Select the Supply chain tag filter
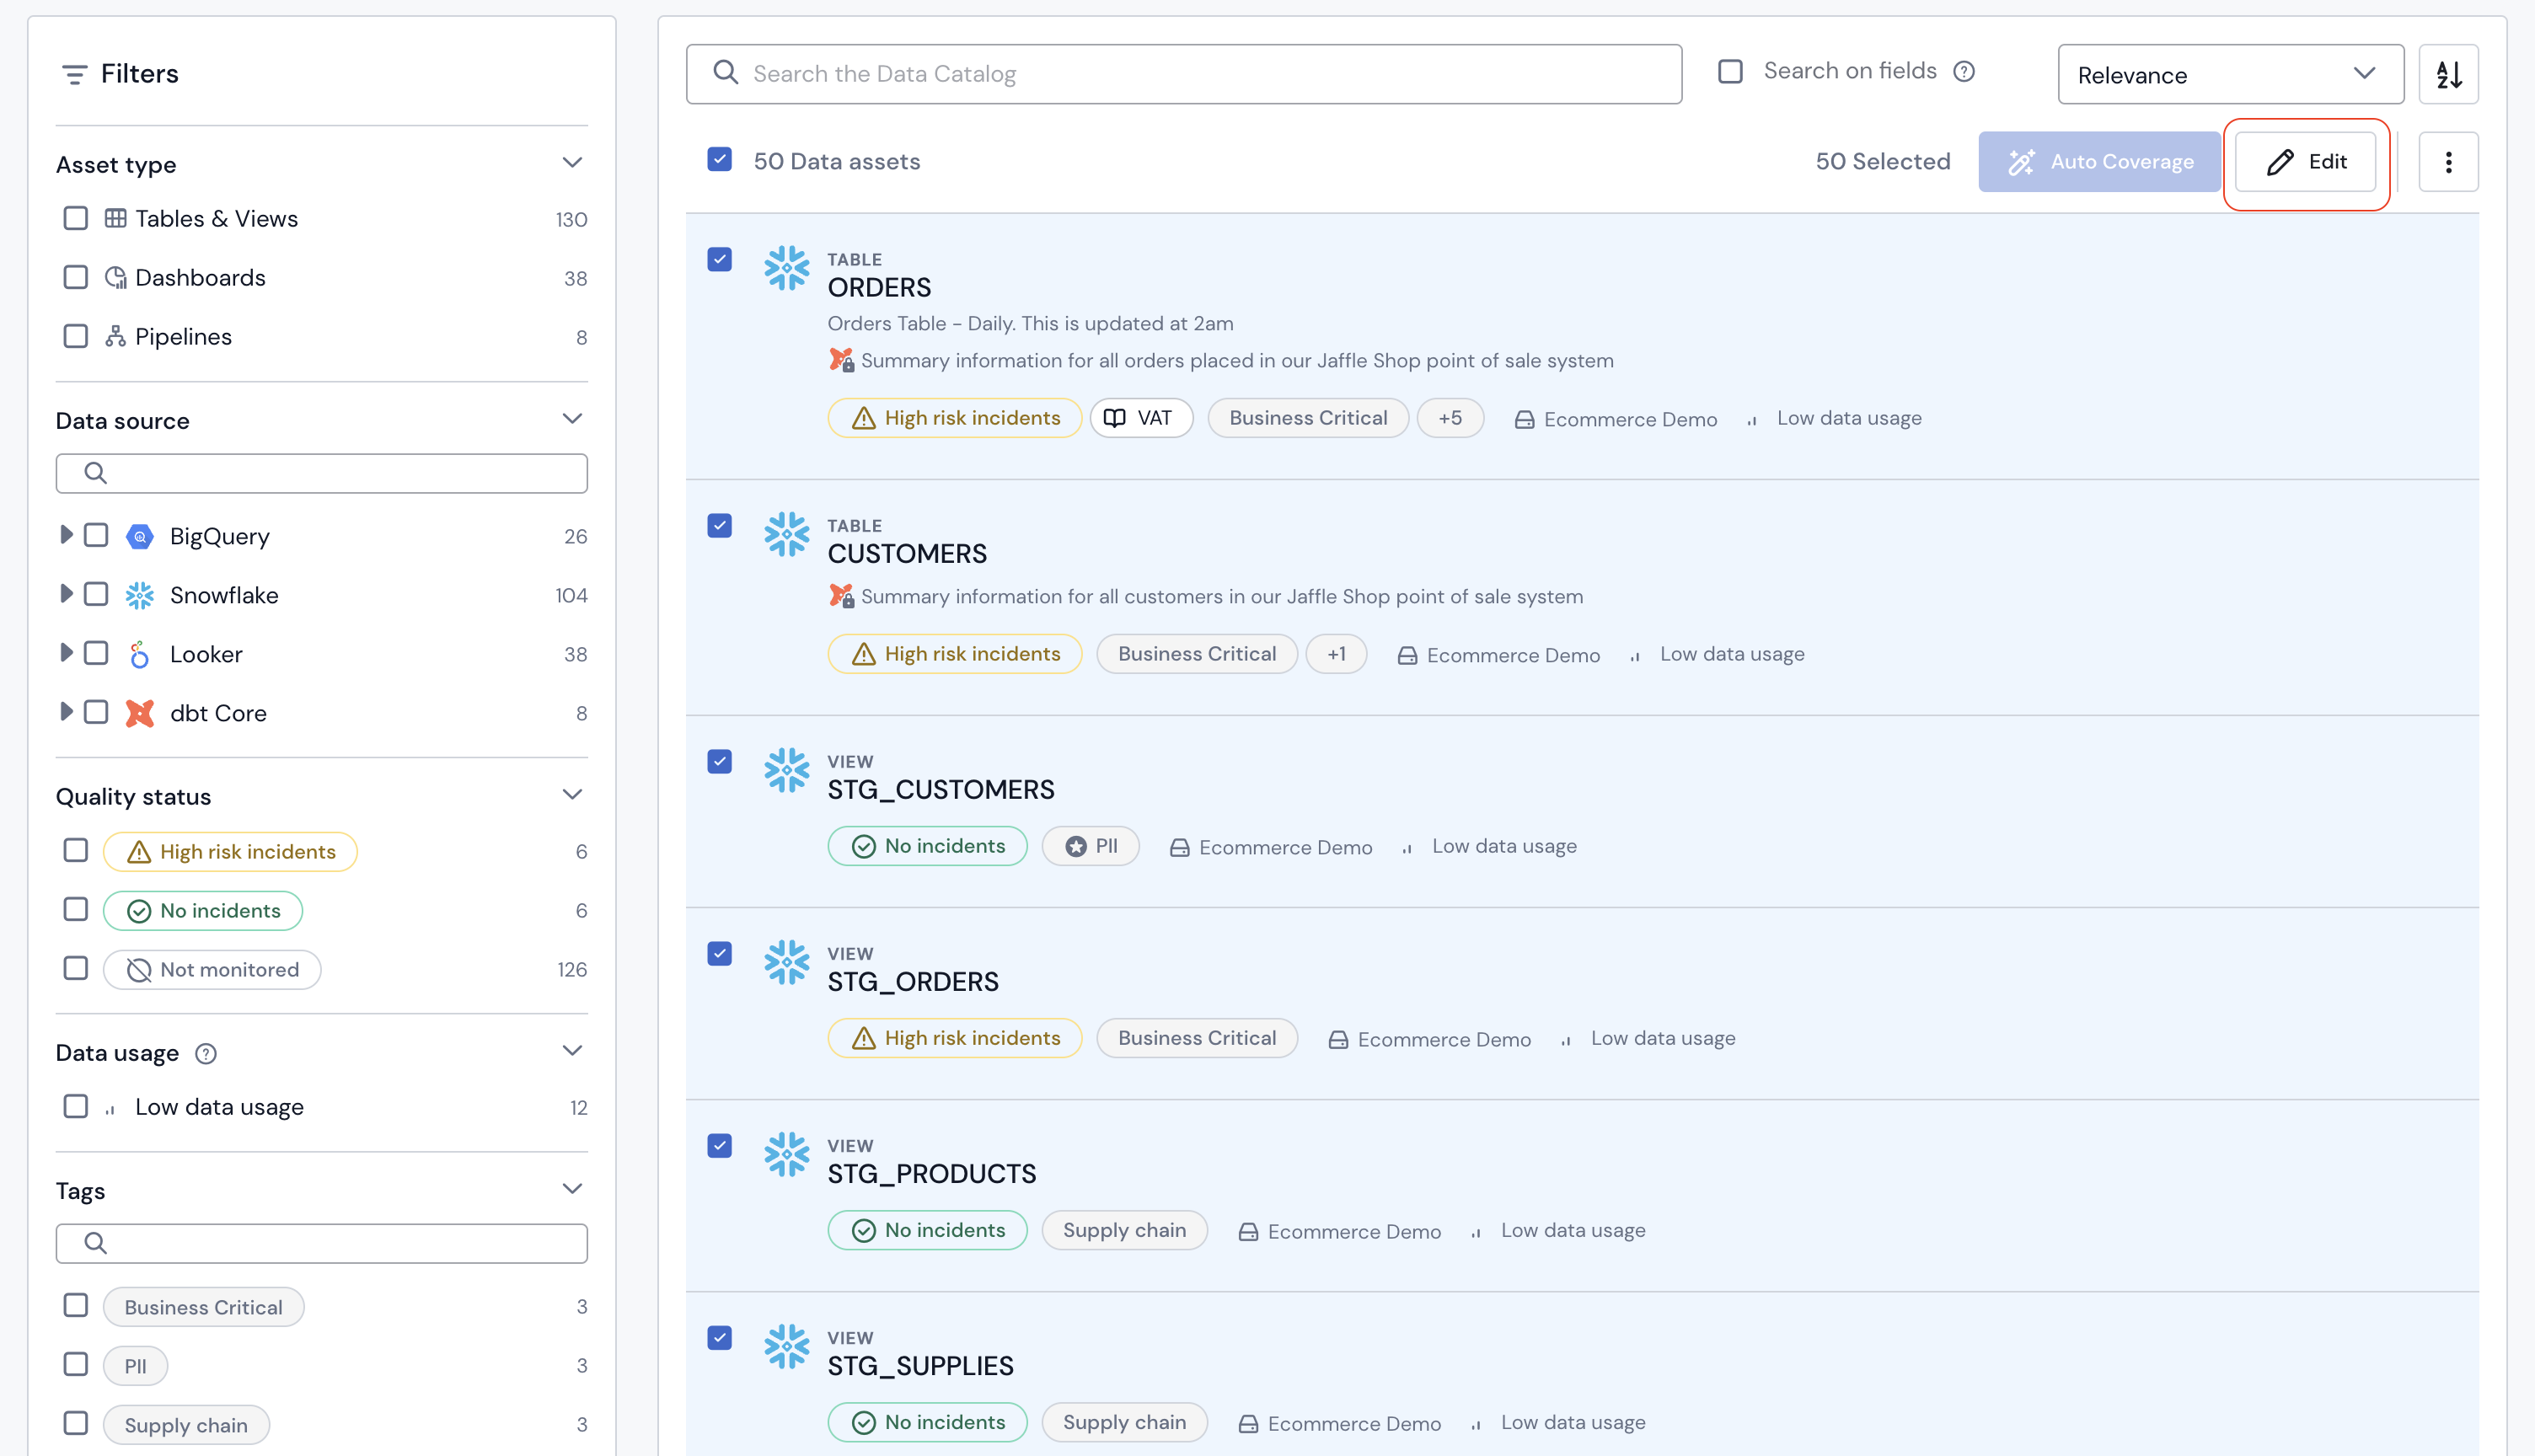 [x=76, y=1423]
